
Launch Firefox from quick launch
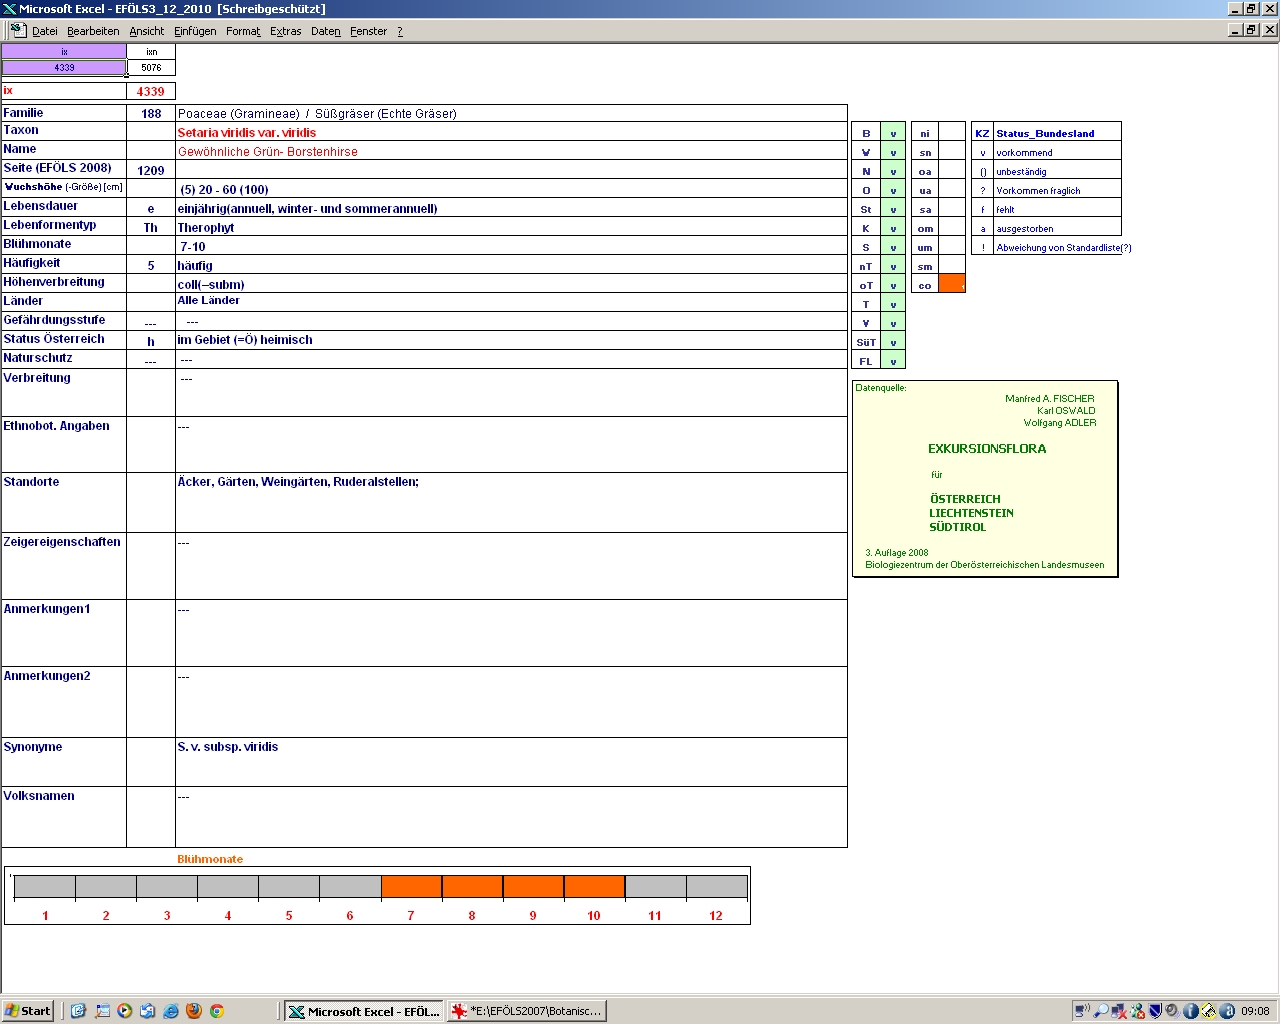click(x=193, y=1011)
